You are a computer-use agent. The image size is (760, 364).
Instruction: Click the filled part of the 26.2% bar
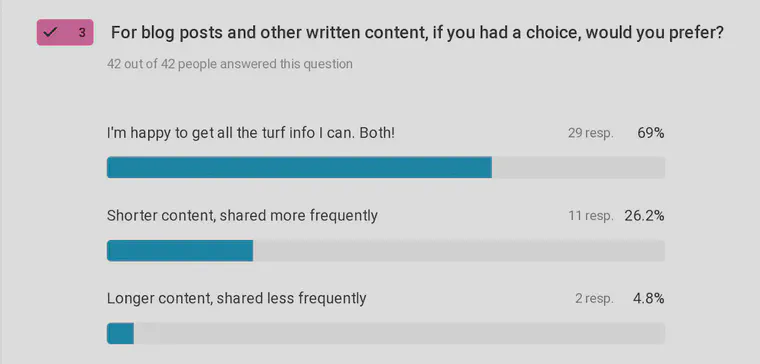click(180, 251)
